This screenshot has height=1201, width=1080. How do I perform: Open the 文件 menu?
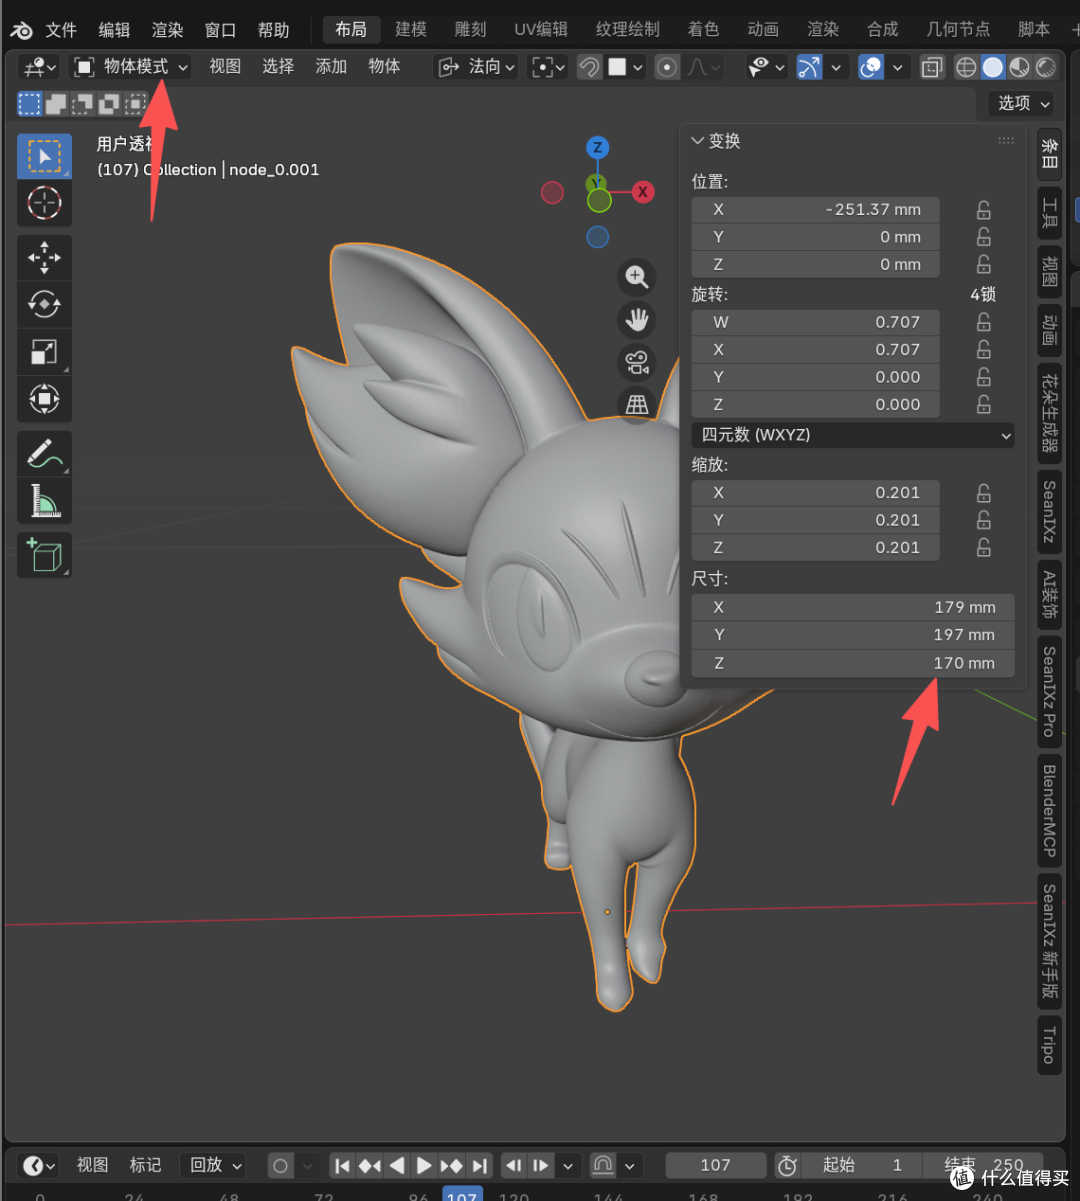coord(61,29)
